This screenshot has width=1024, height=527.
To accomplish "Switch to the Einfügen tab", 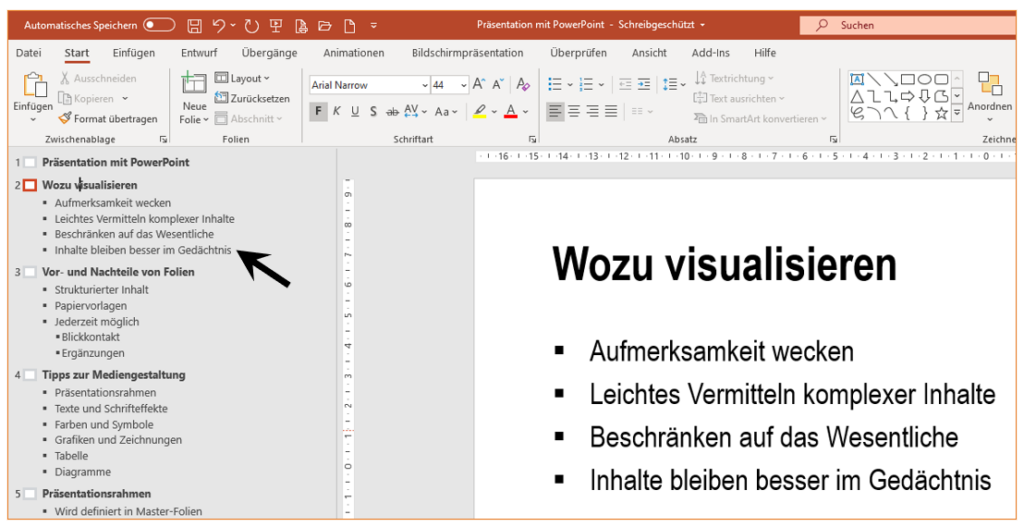I will pos(134,53).
